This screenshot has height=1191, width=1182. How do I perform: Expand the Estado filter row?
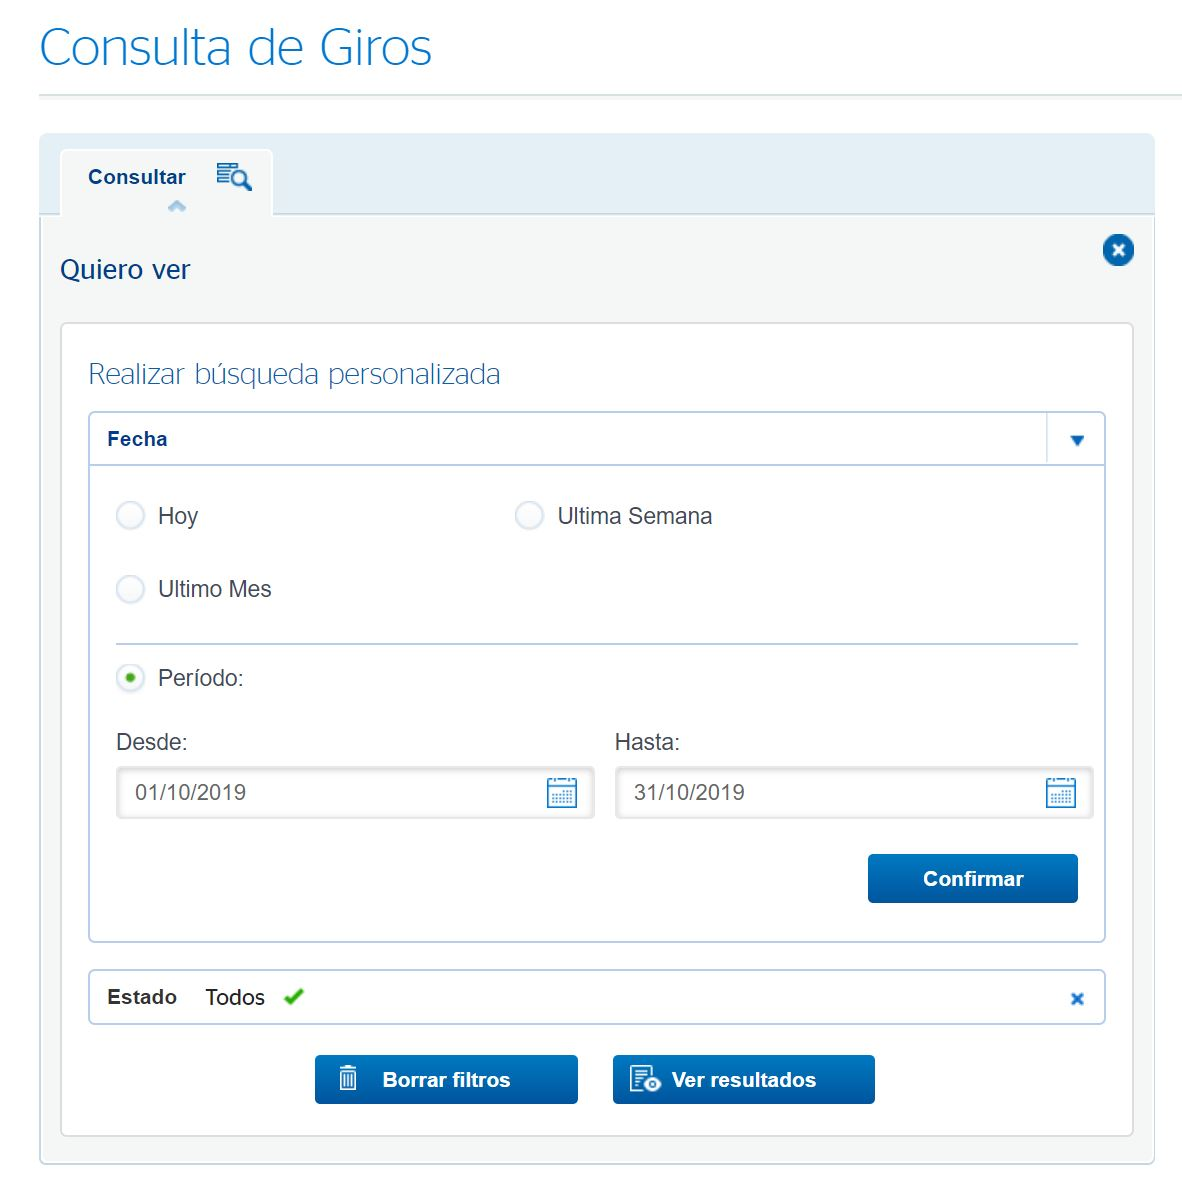[596, 997]
